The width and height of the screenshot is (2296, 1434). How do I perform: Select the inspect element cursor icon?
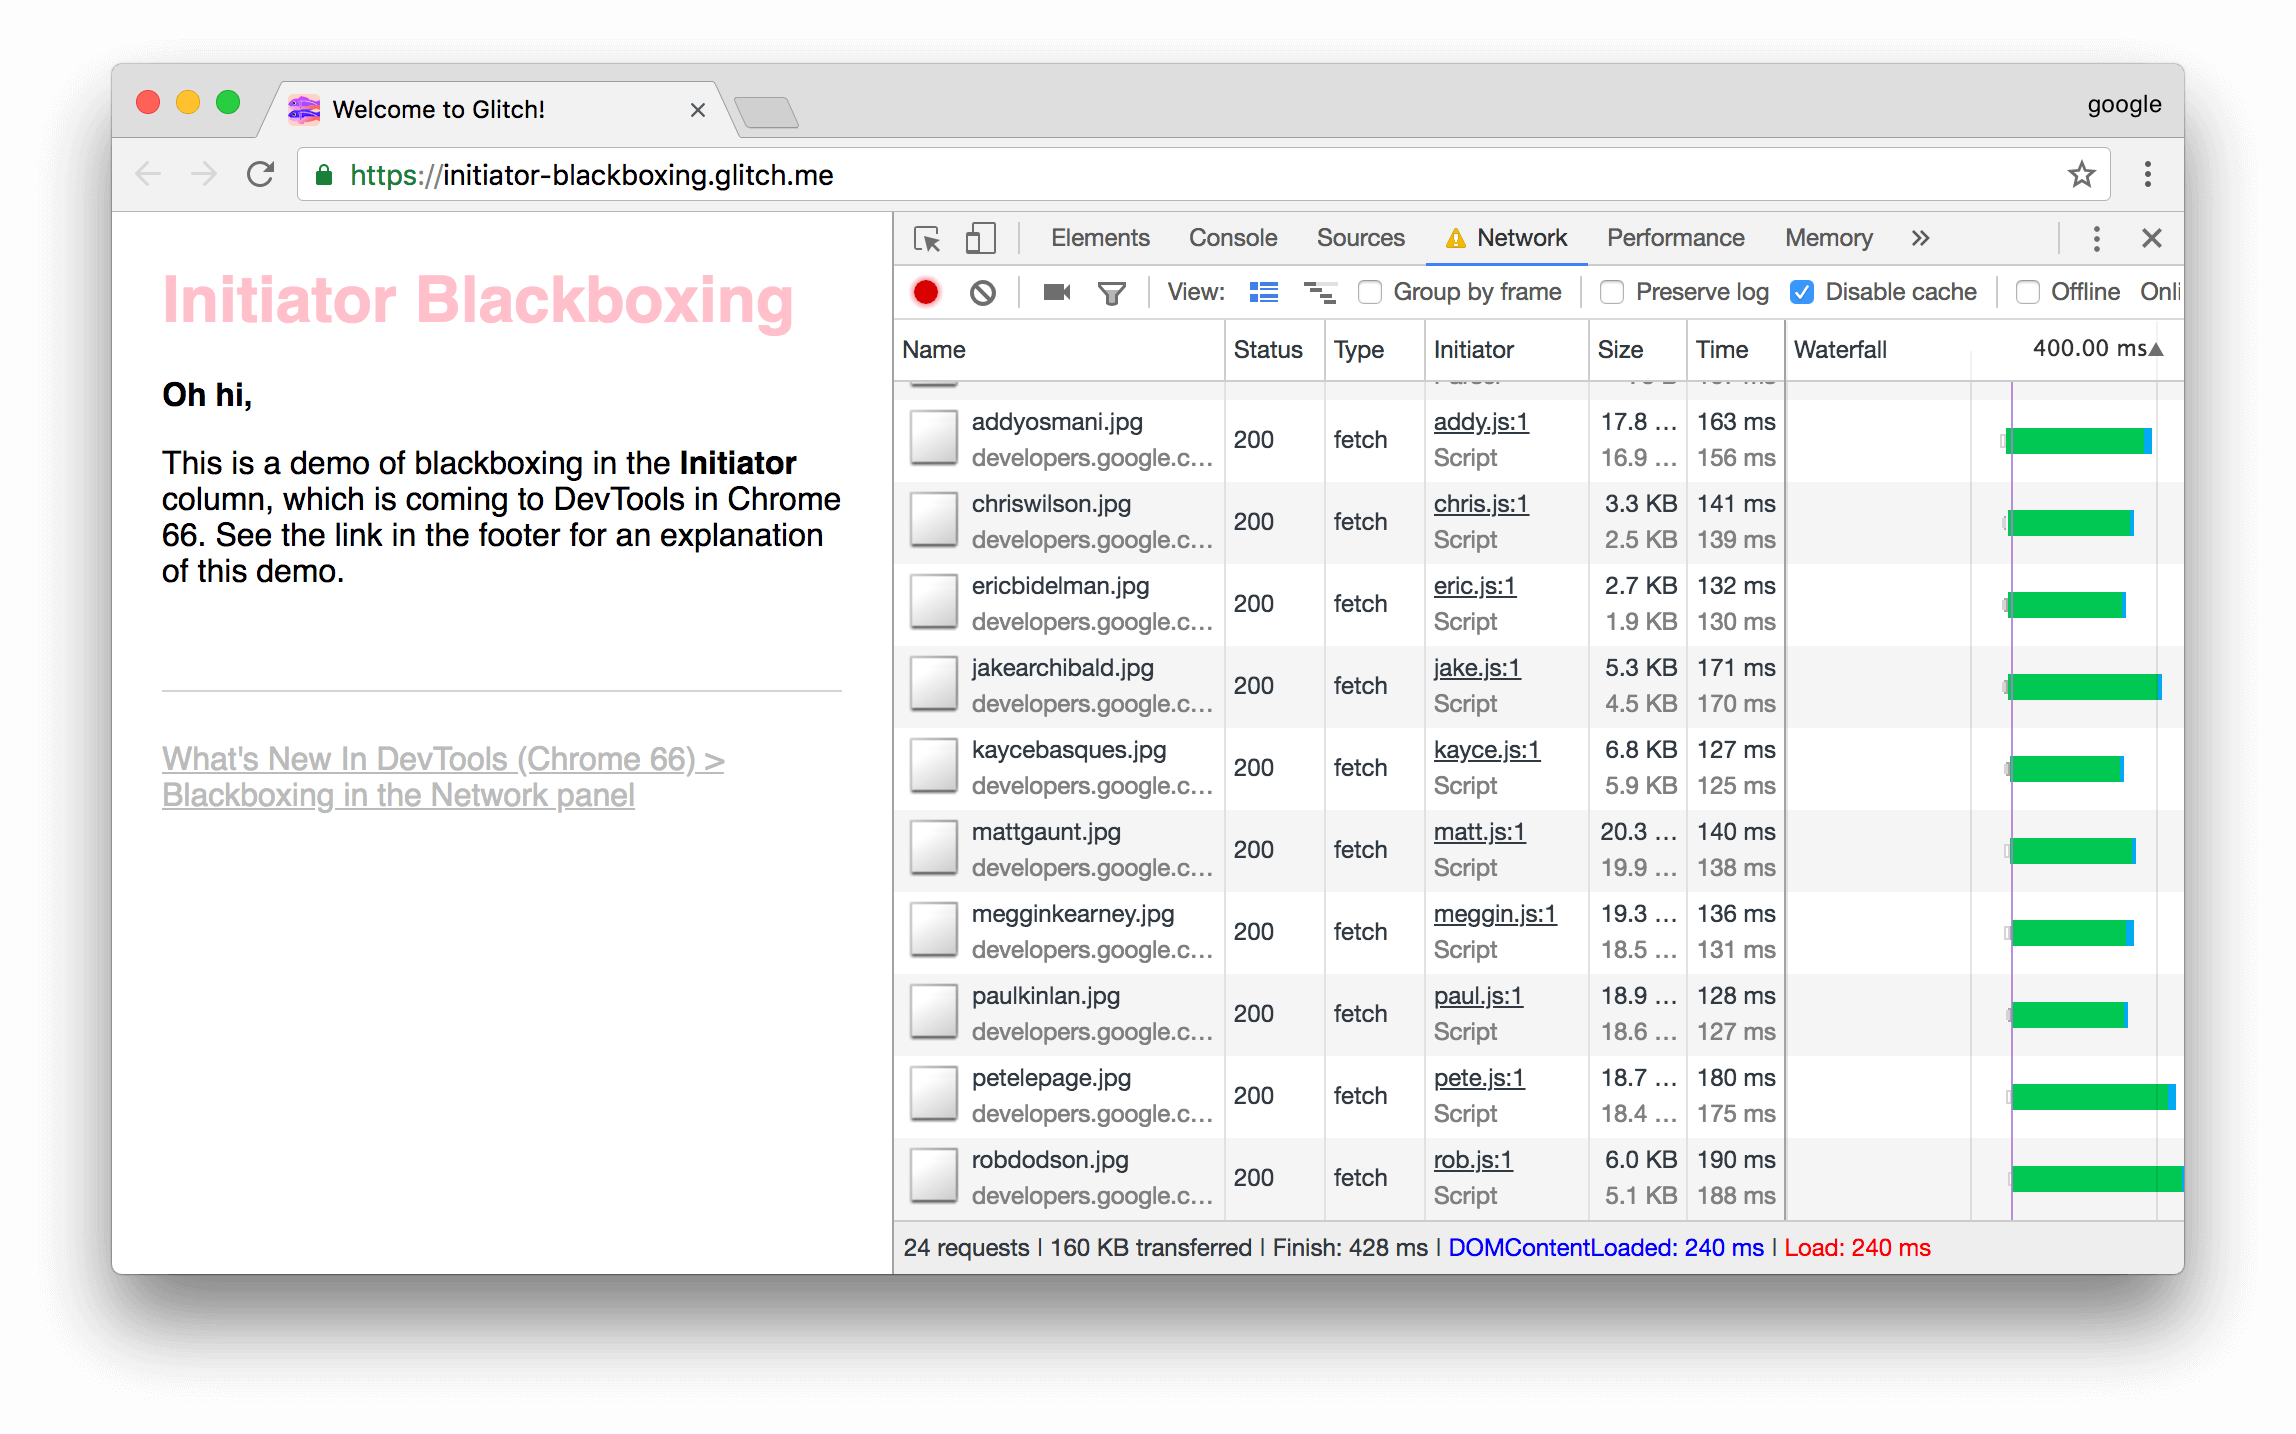927,239
